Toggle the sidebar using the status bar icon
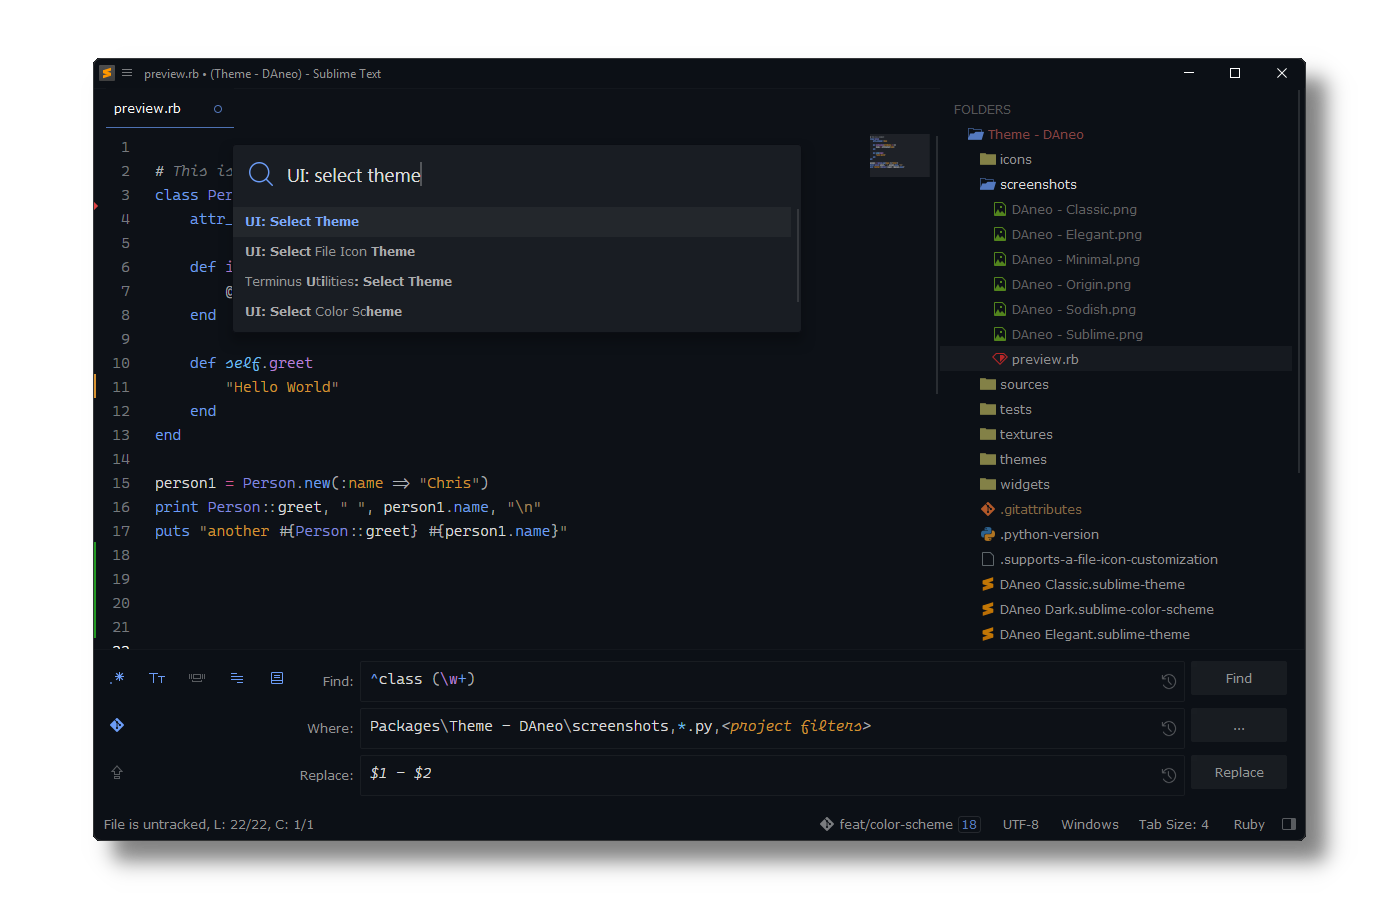The height and width of the screenshot is (900, 1400). 1288,824
